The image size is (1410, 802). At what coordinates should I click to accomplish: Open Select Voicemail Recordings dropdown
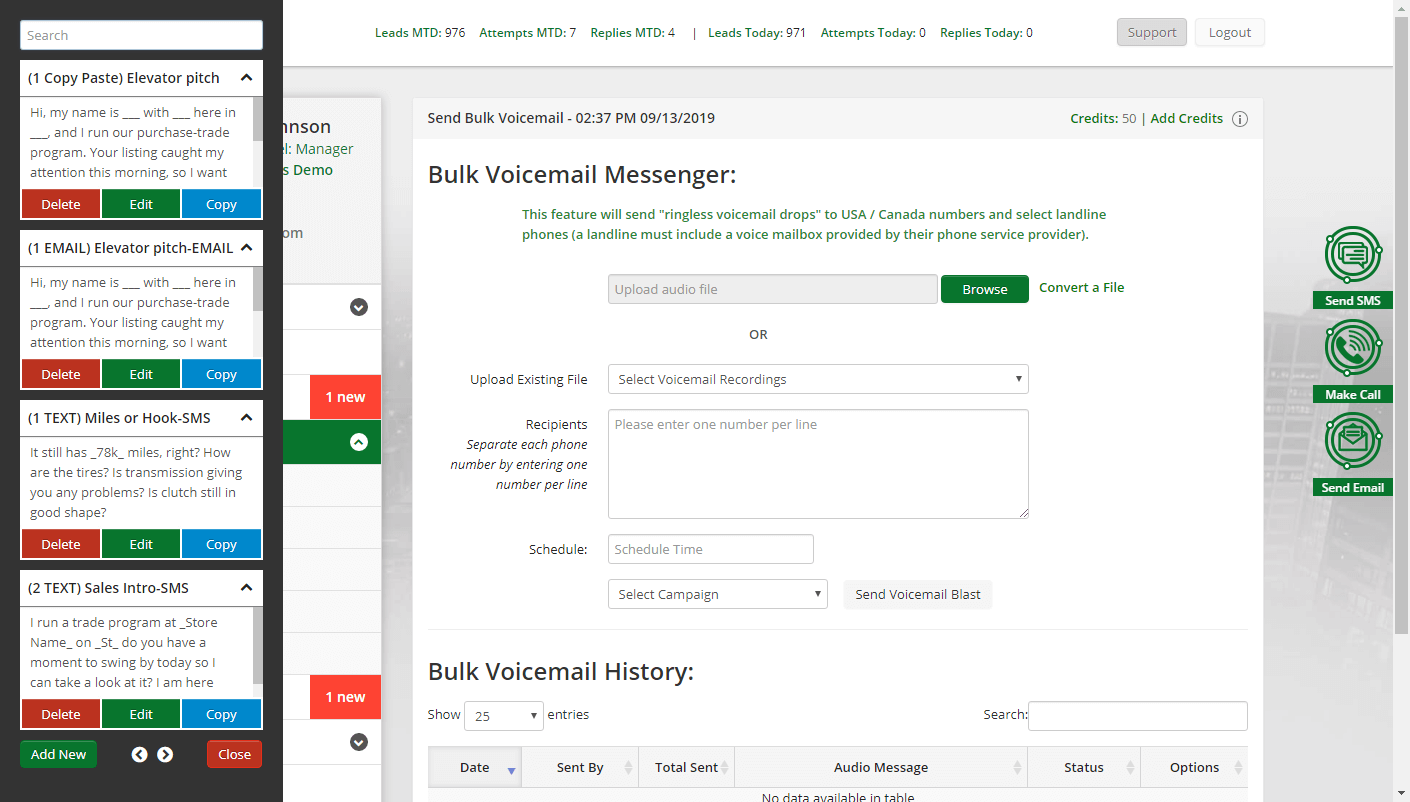point(818,379)
